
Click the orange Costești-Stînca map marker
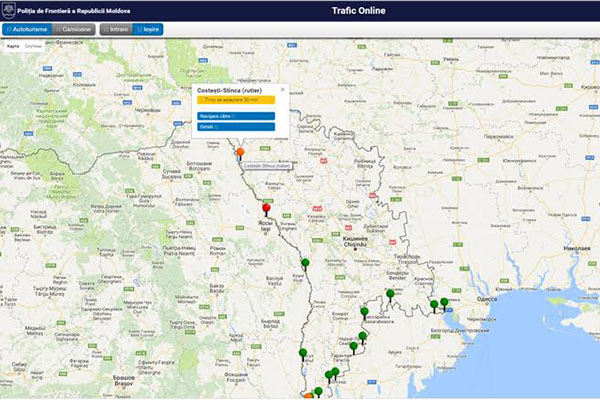240,154
